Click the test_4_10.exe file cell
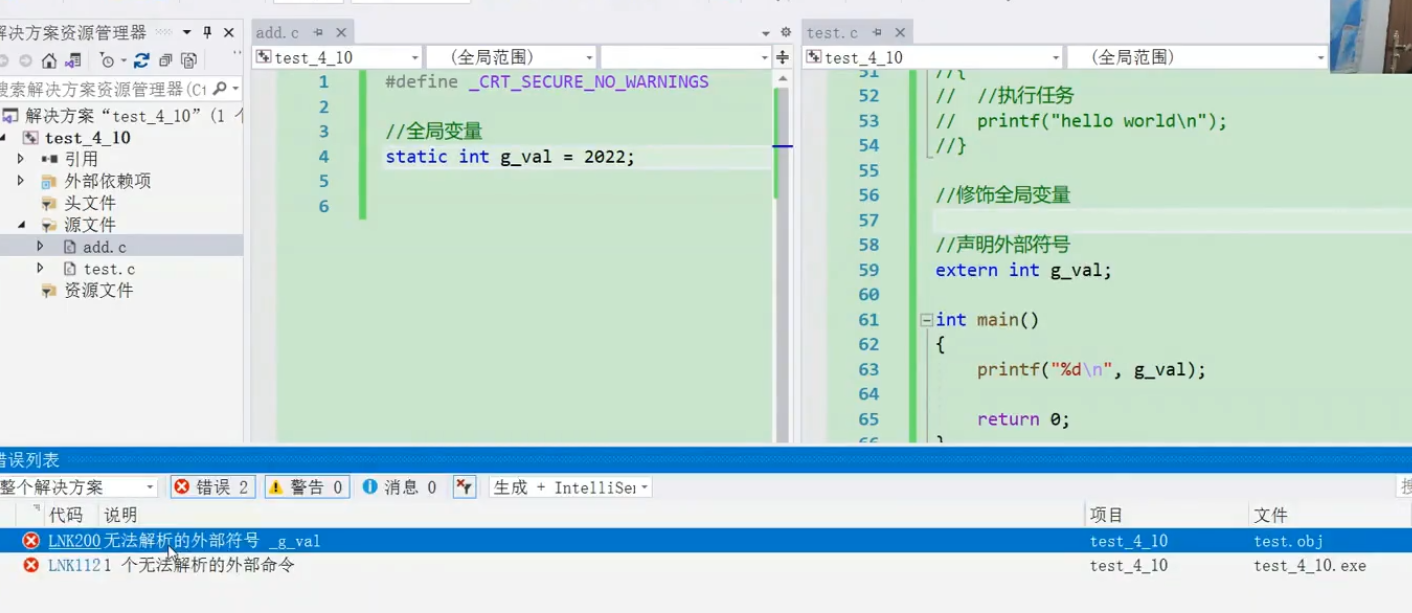The height and width of the screenshot is (613, 1412). tap(1310, 565)
